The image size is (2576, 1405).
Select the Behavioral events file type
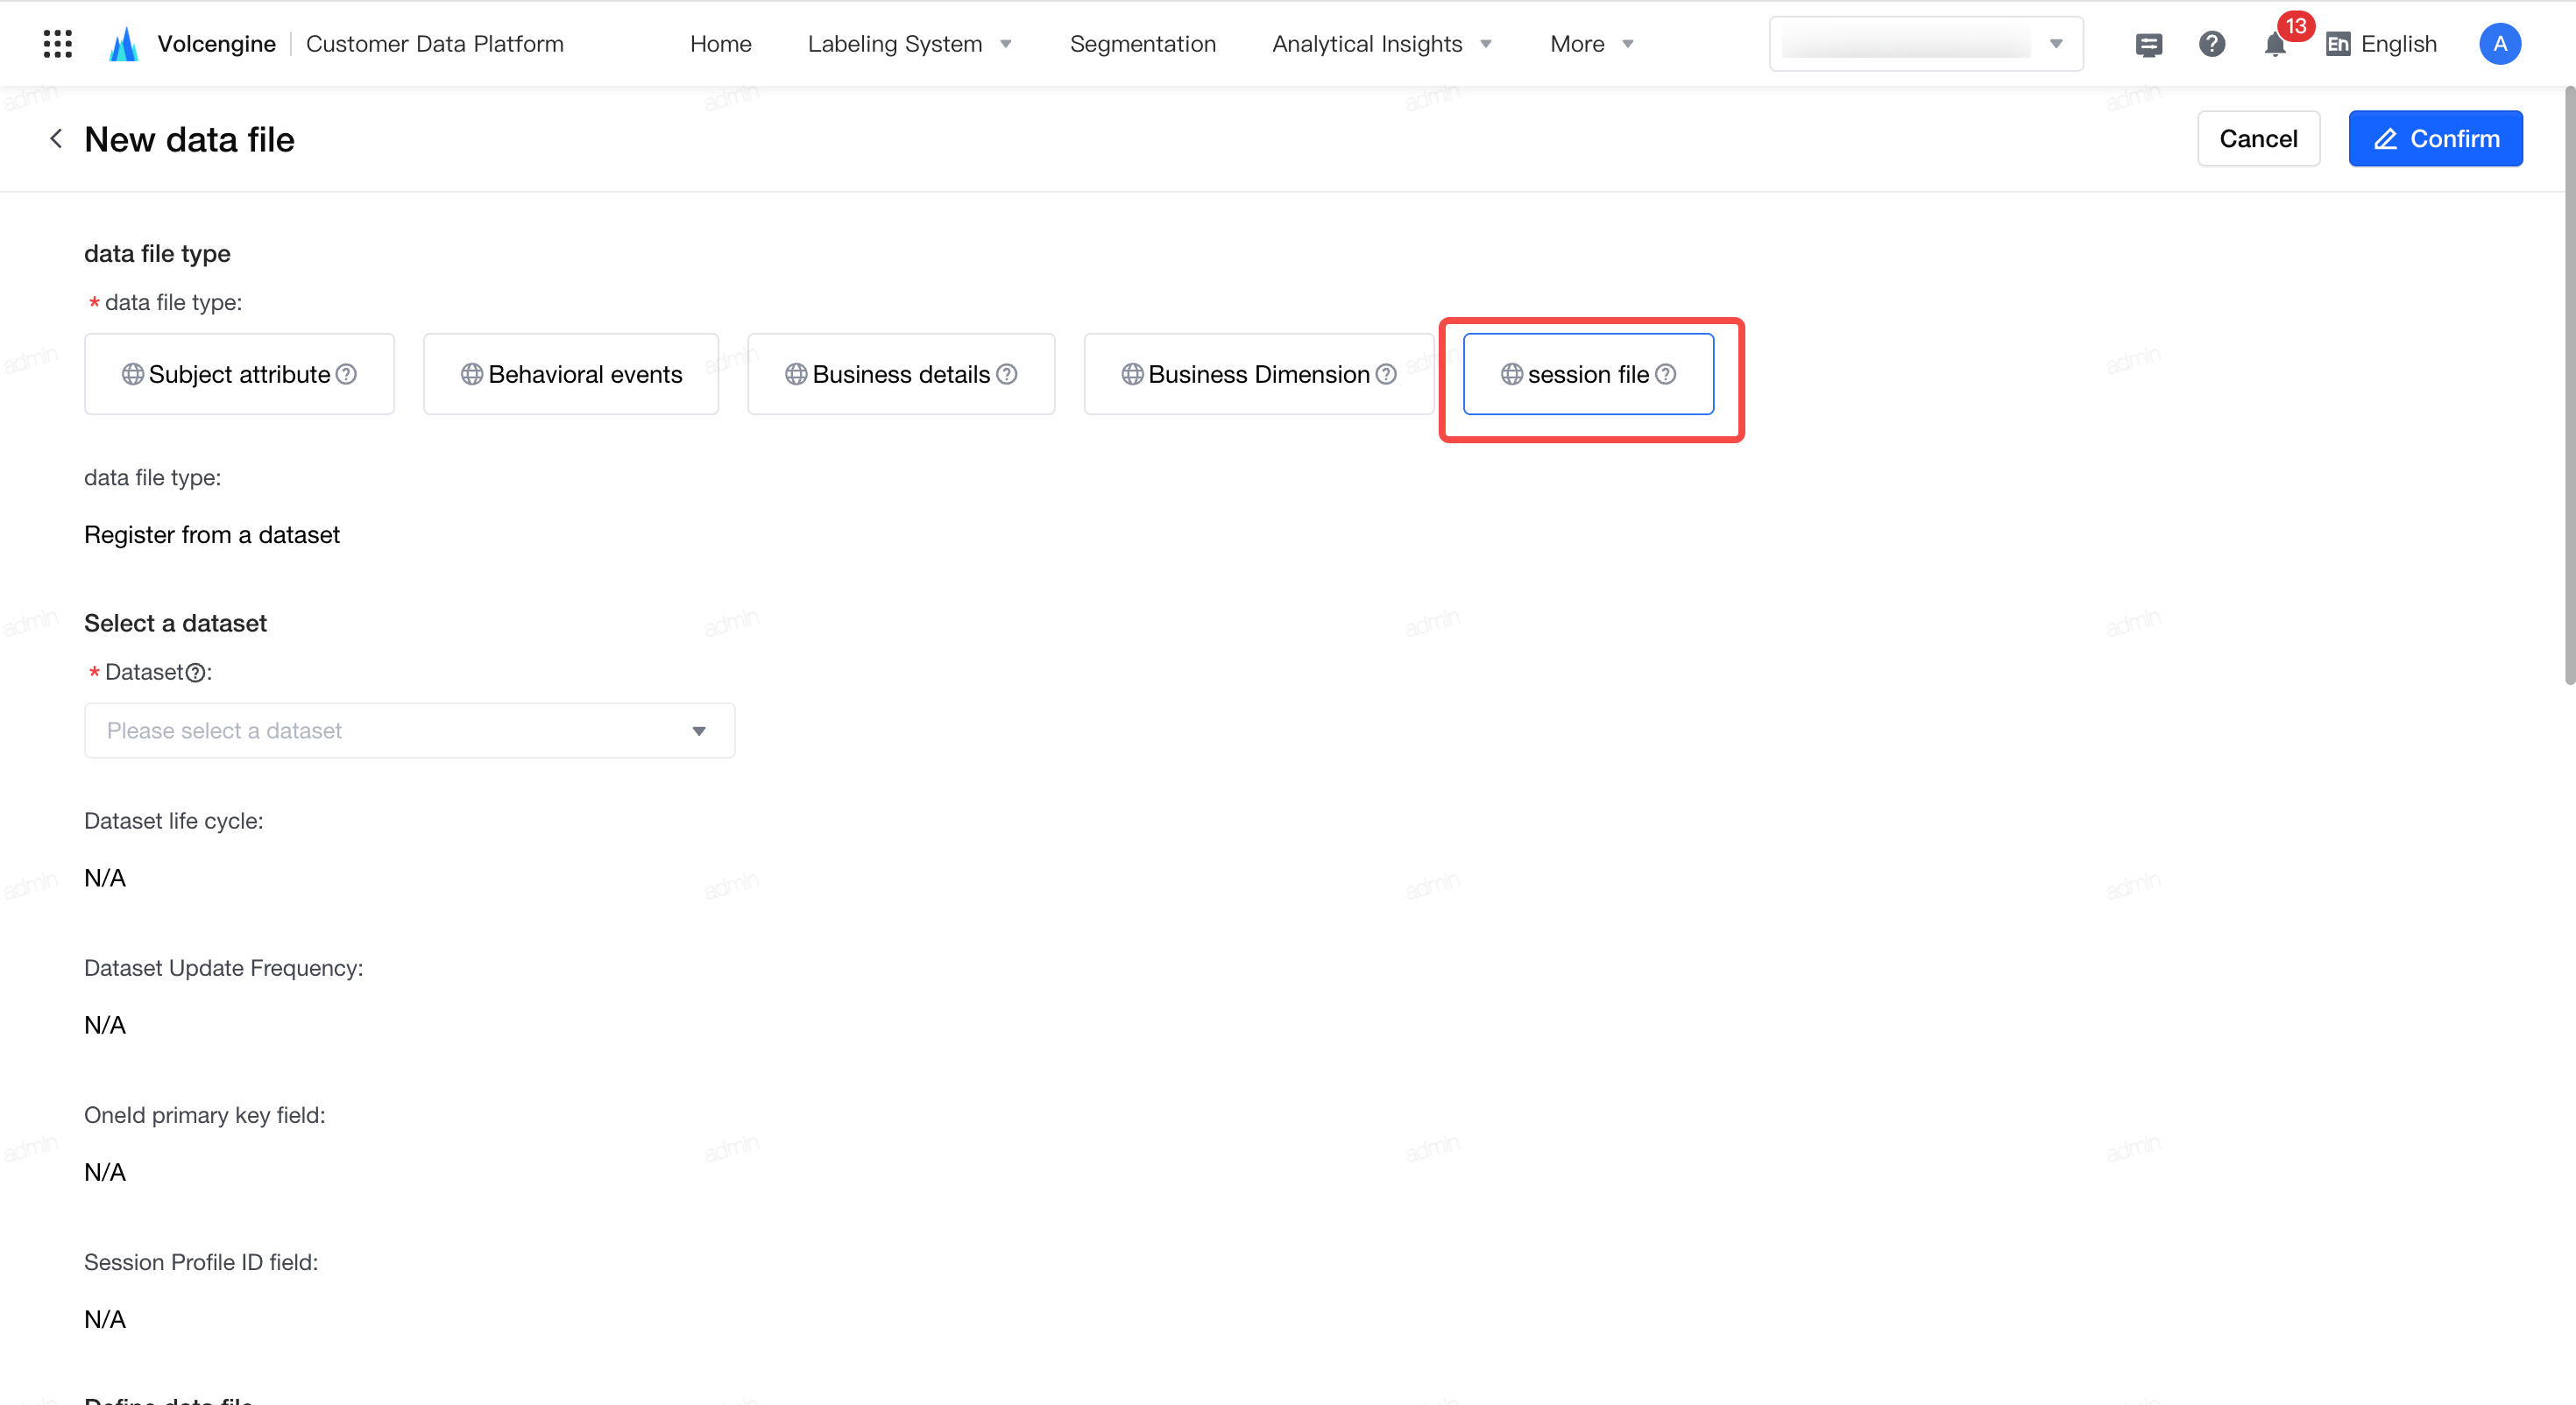pos(571,374)
